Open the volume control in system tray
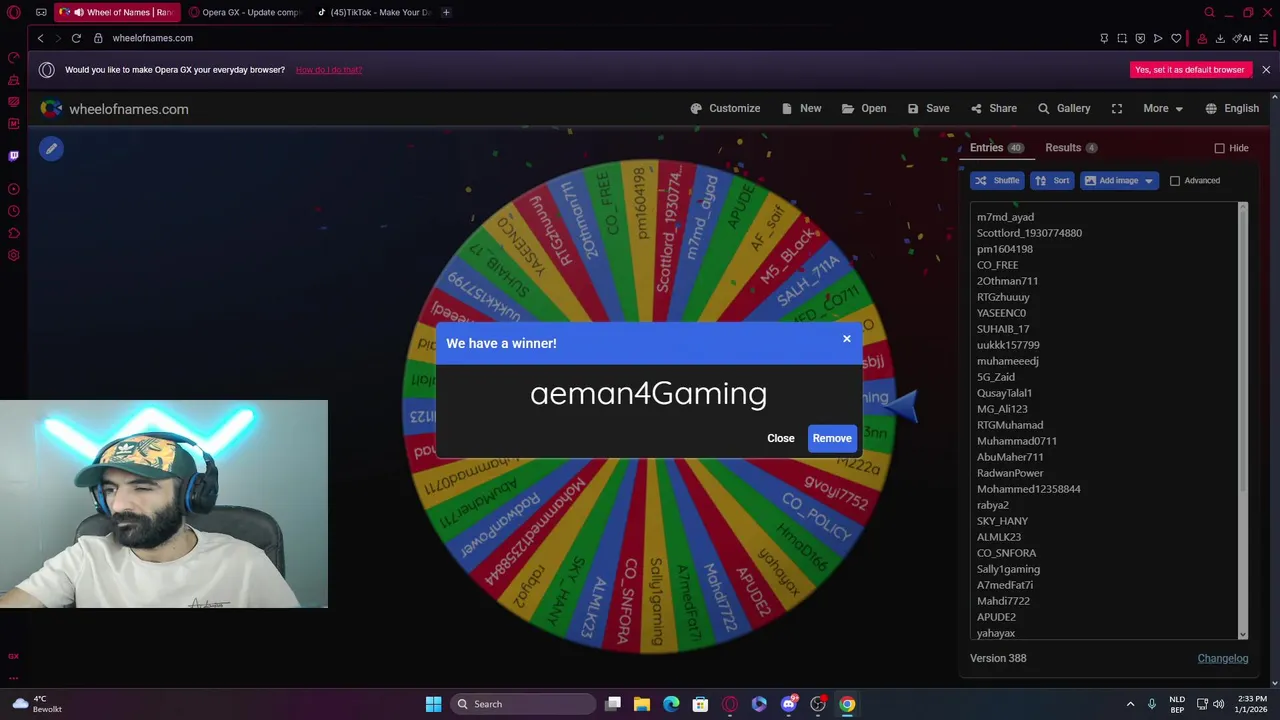This screenshot has width=1280, height=720. (1218, 704)
